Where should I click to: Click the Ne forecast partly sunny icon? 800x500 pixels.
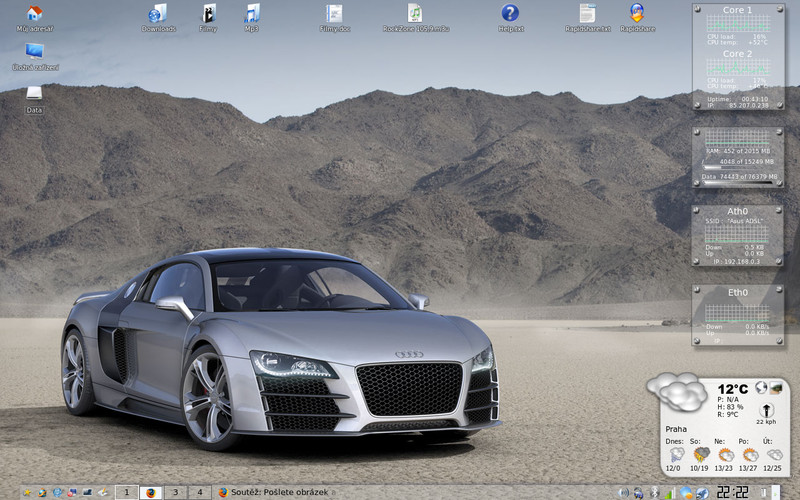(726, 454)
